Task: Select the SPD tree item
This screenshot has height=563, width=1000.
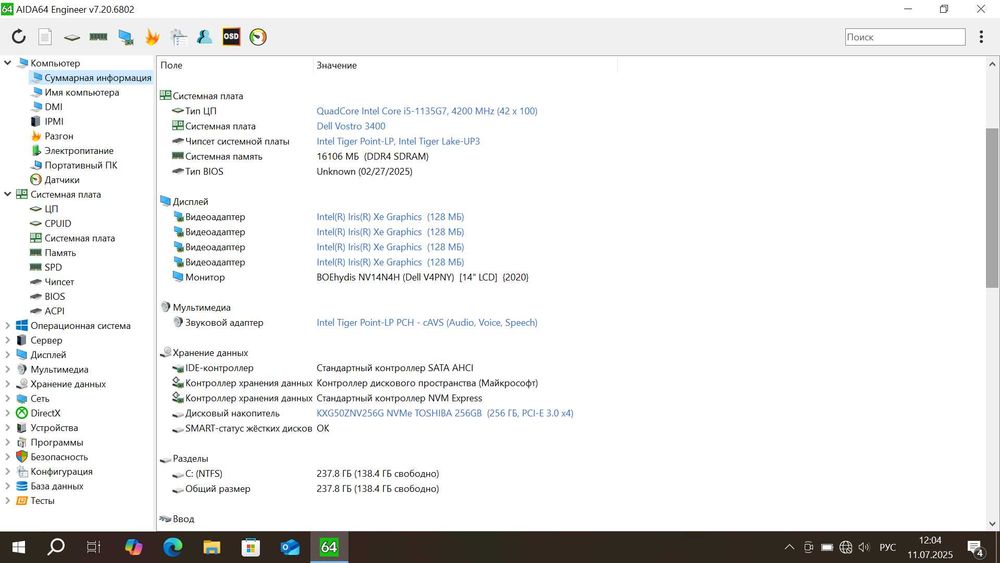Action: coord(46,268)
